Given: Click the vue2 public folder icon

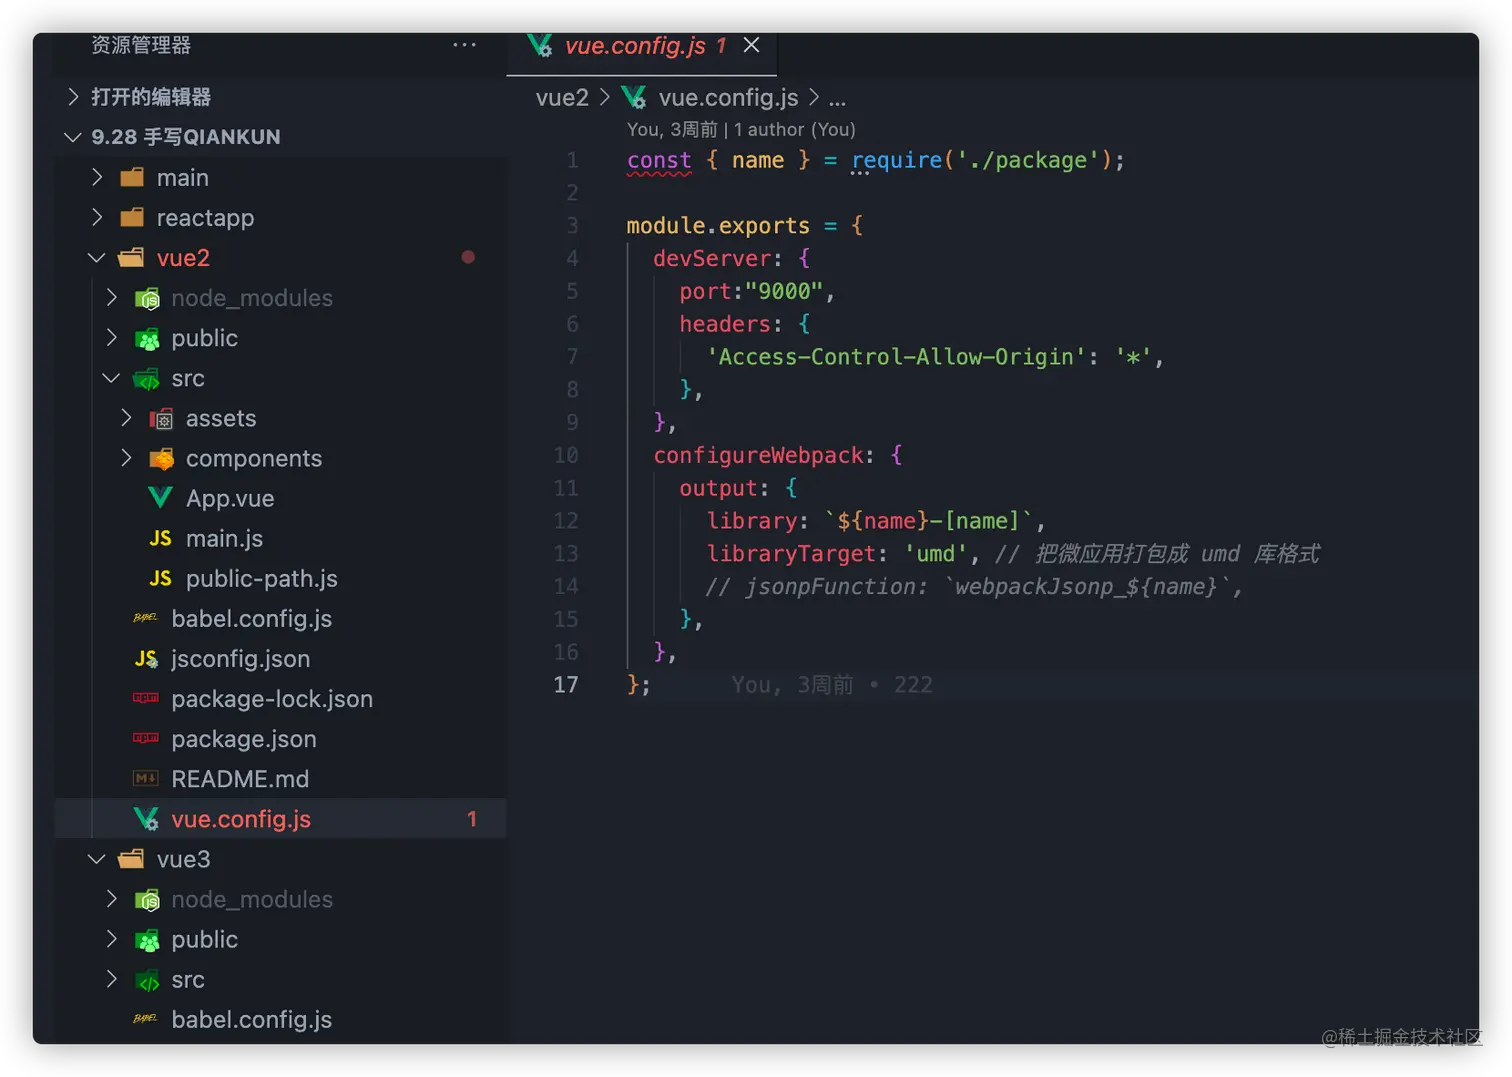Looking at the screenshot, I should point(147,339).
